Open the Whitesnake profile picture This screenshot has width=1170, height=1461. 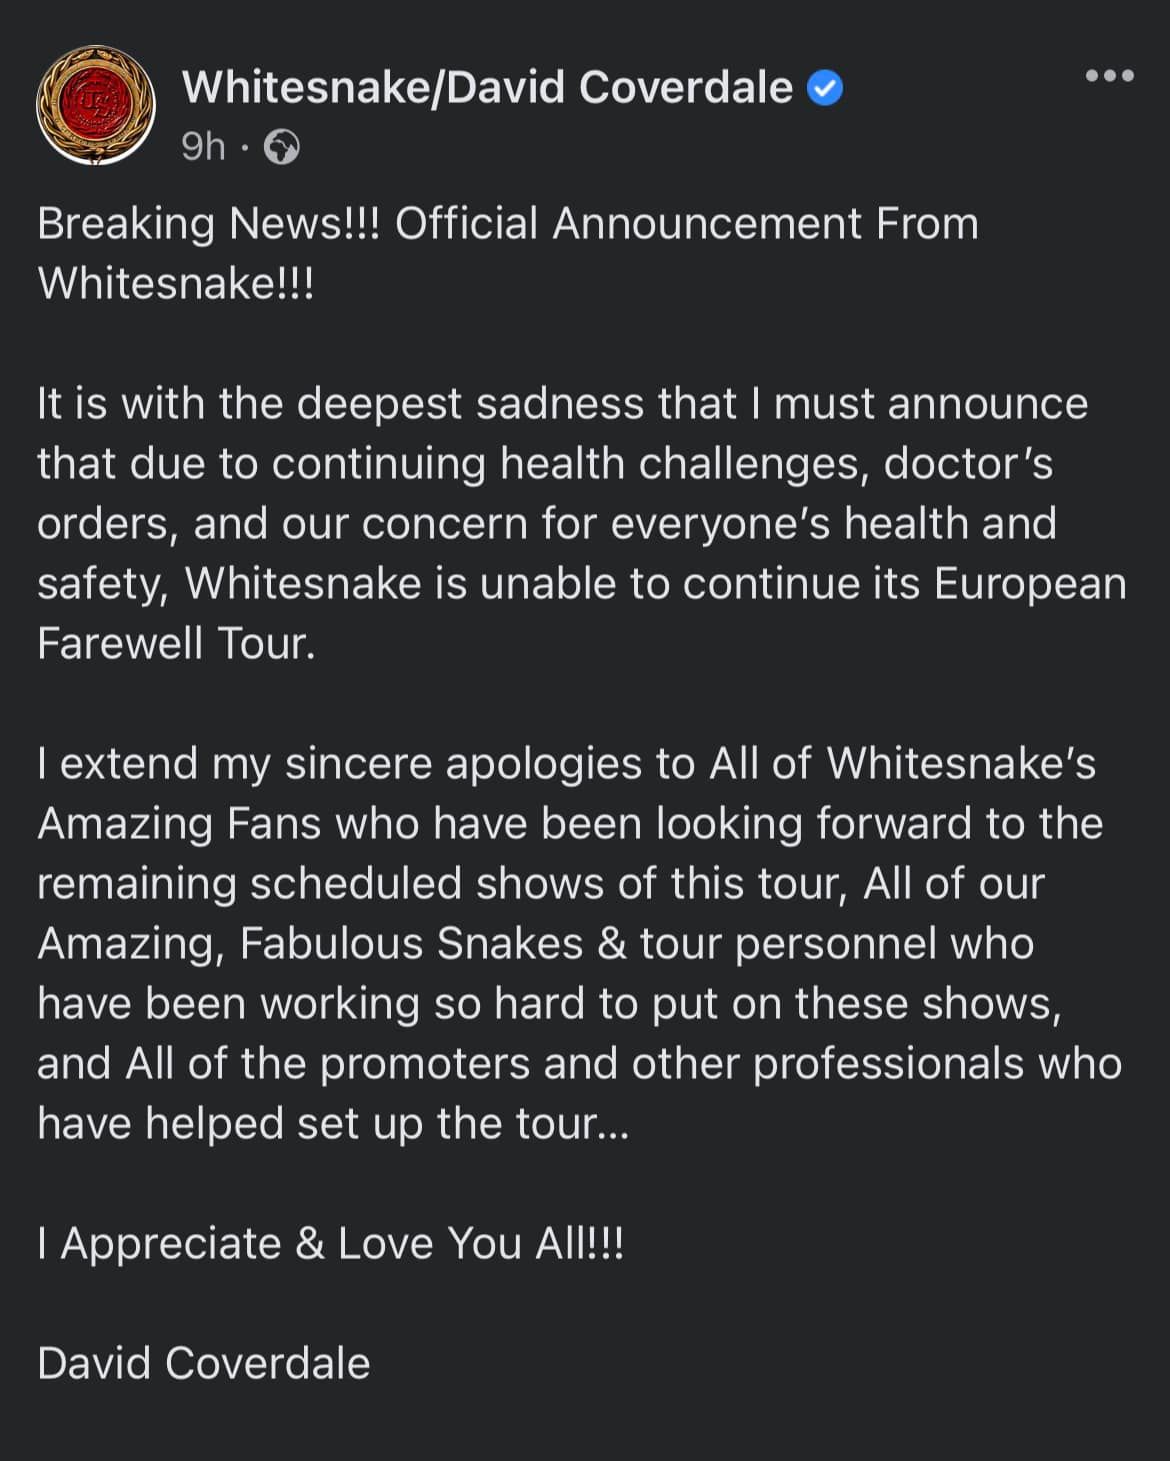tap(96, 105)
